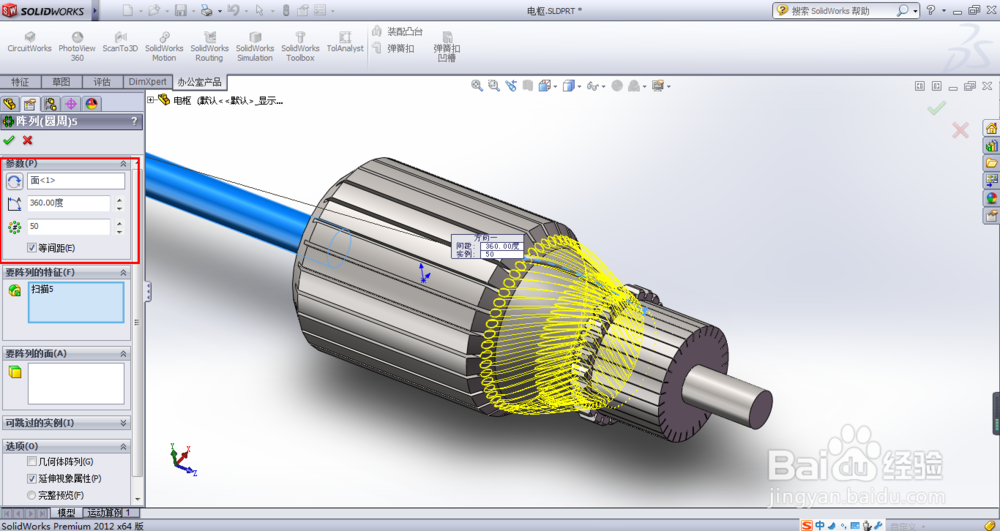
Task: Switch to 模型 bottom tab
Action: 66,513
